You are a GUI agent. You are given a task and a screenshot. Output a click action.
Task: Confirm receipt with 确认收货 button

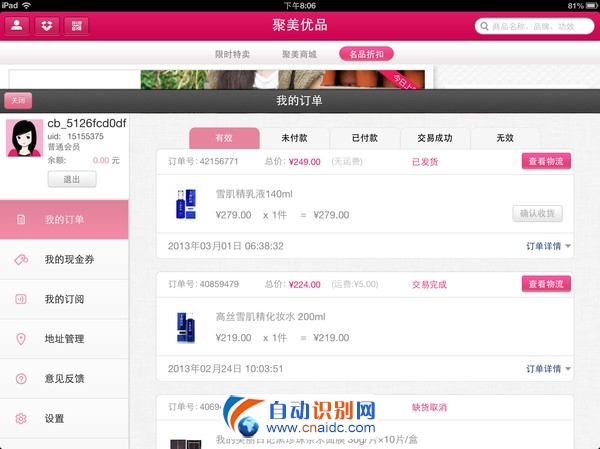pos(537,214)
